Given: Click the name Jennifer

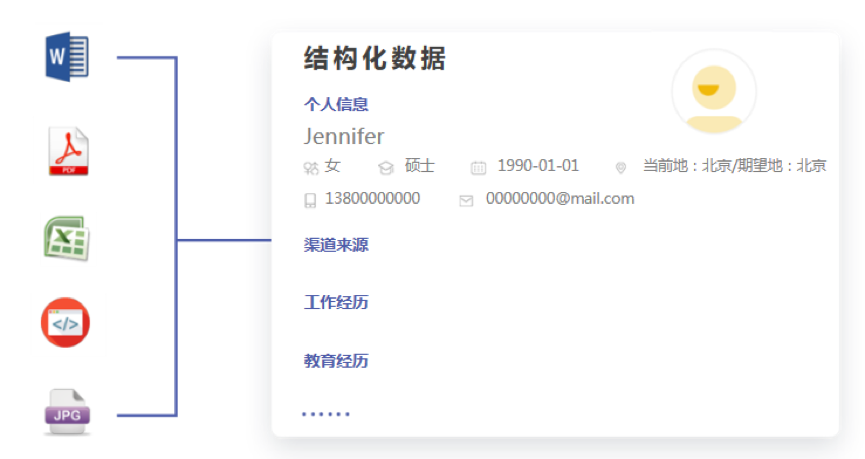Looking at the screenshot, I should 344,137.
